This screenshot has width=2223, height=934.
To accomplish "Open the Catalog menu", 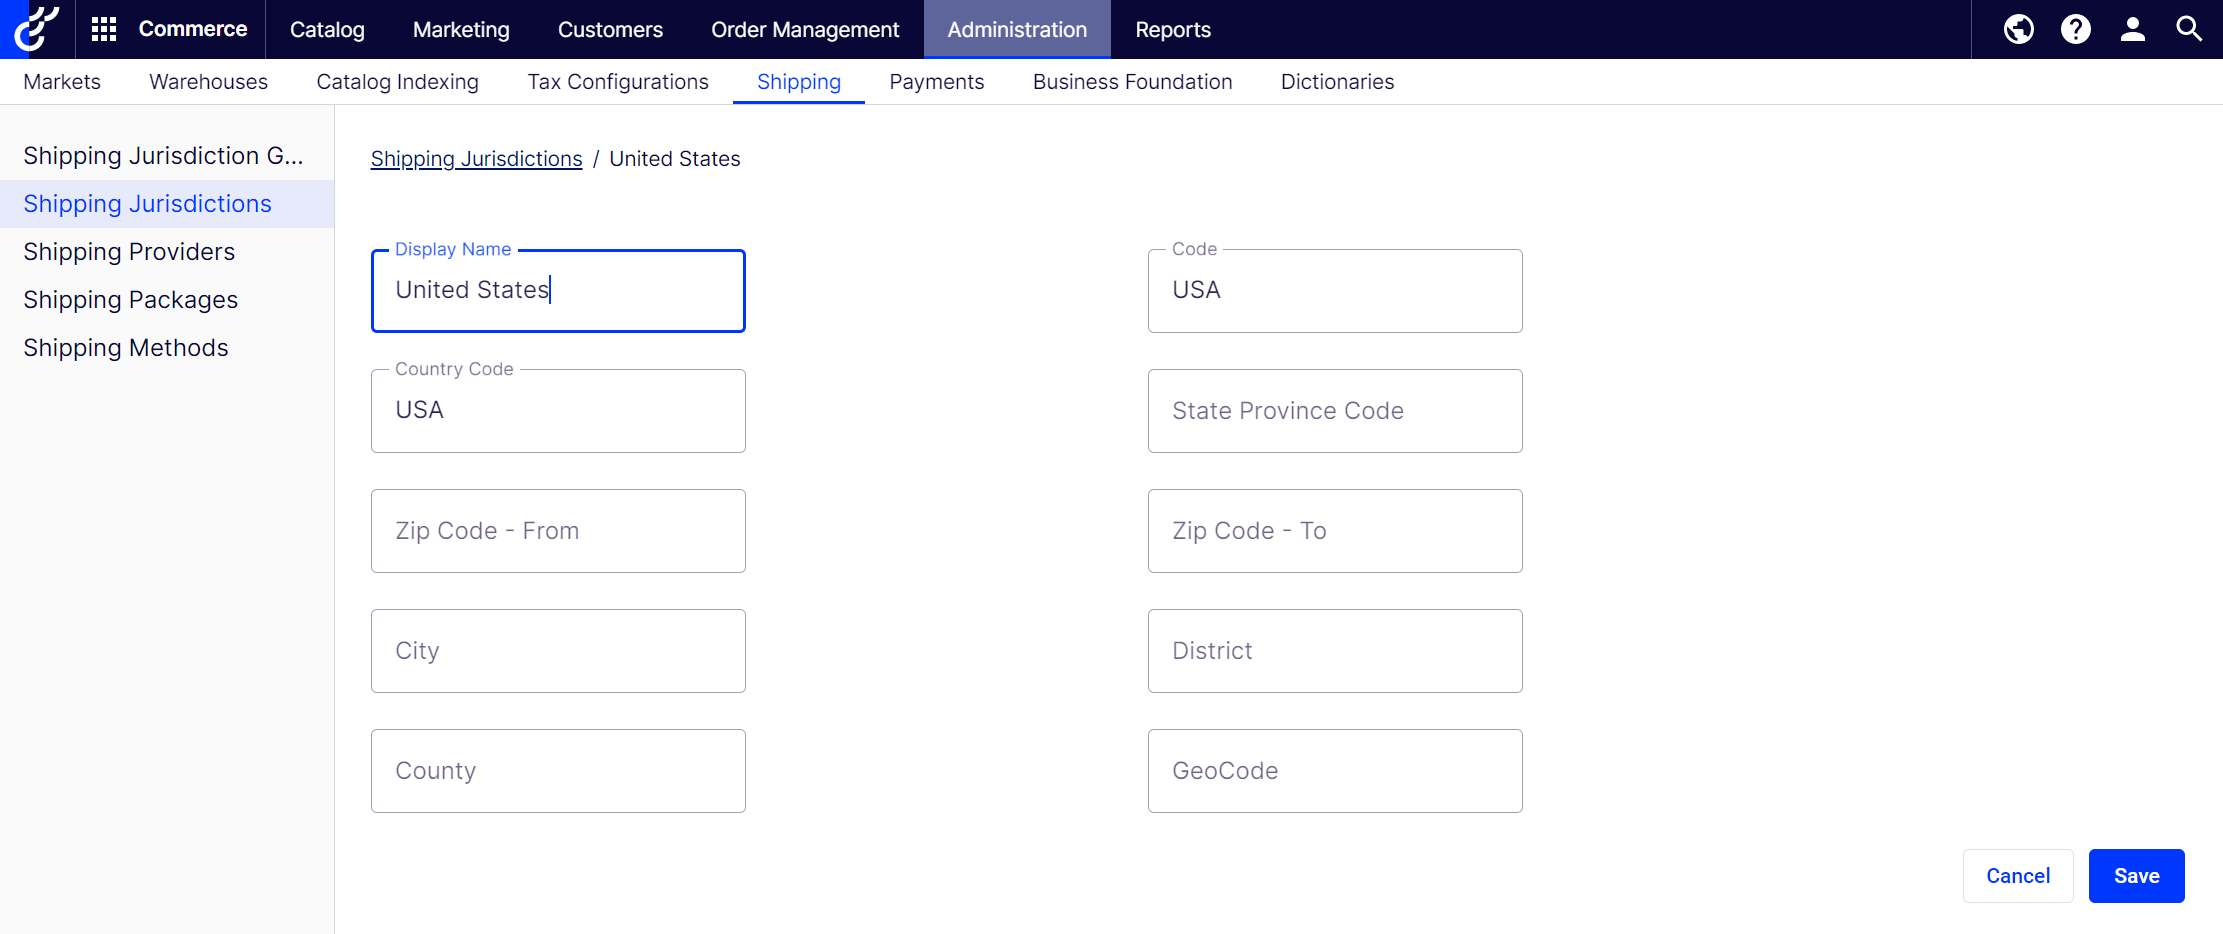I will pos(327,29).
